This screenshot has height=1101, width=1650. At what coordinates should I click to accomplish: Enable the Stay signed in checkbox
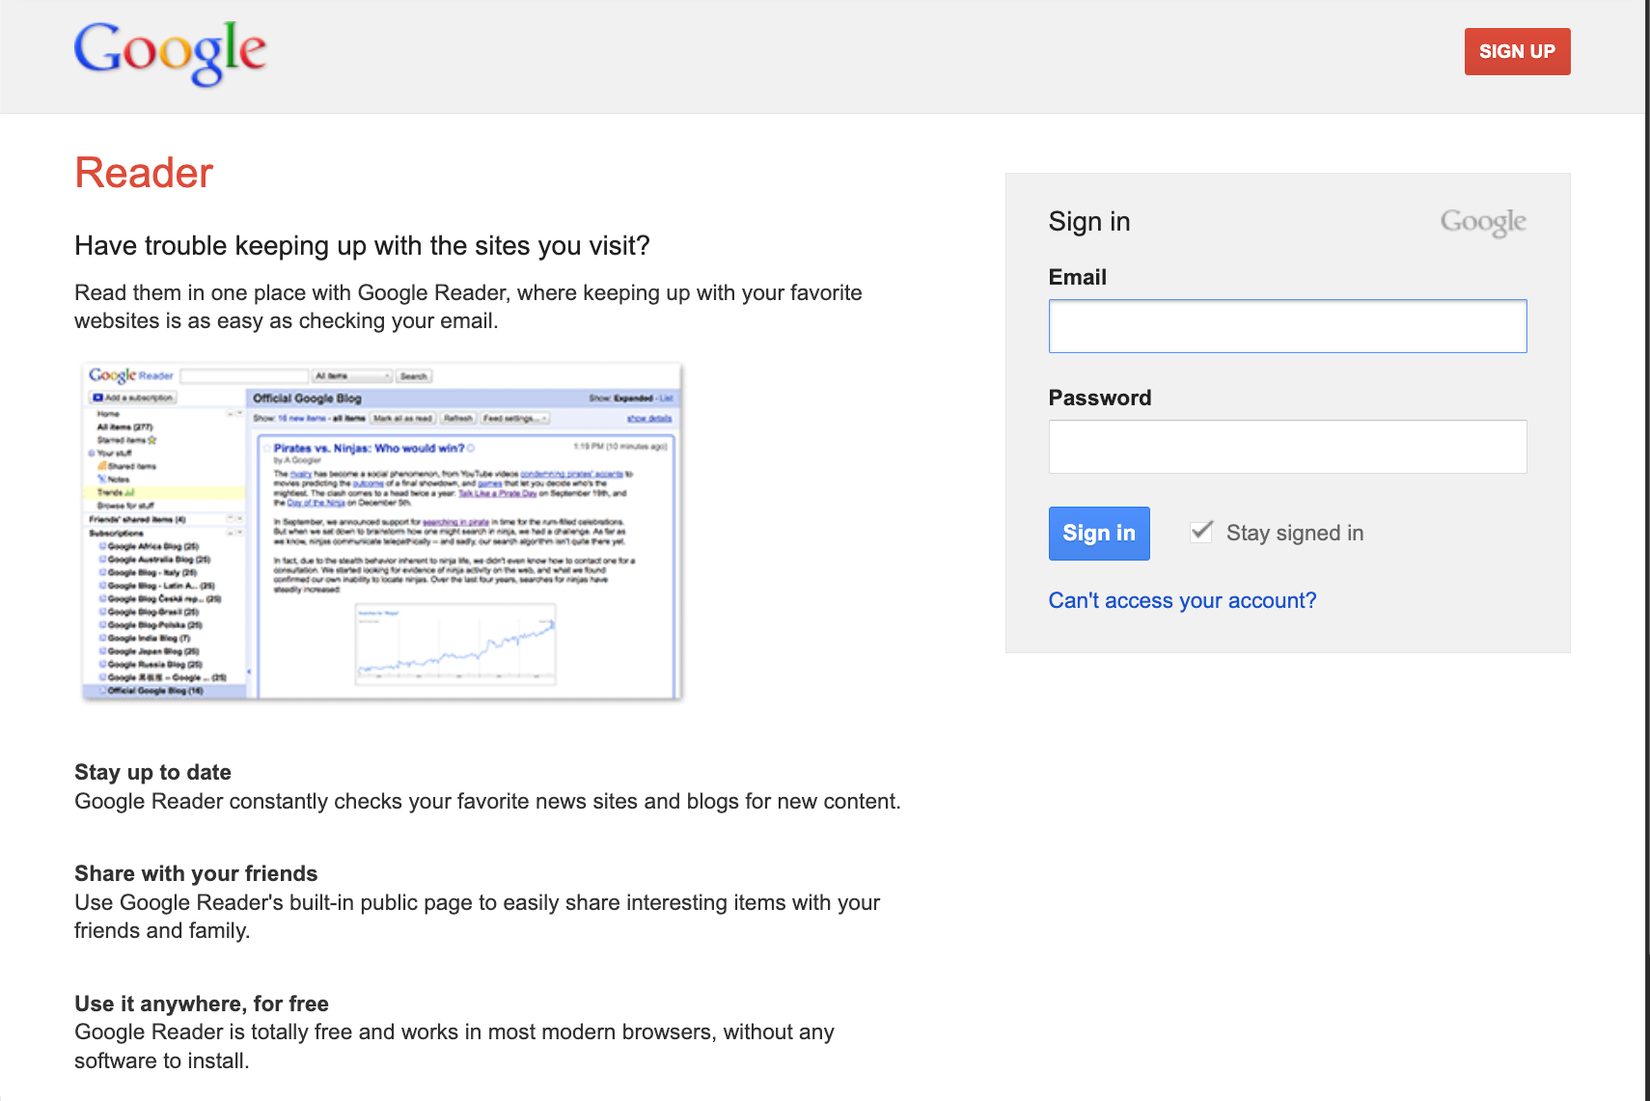(x=1200, y=532)
